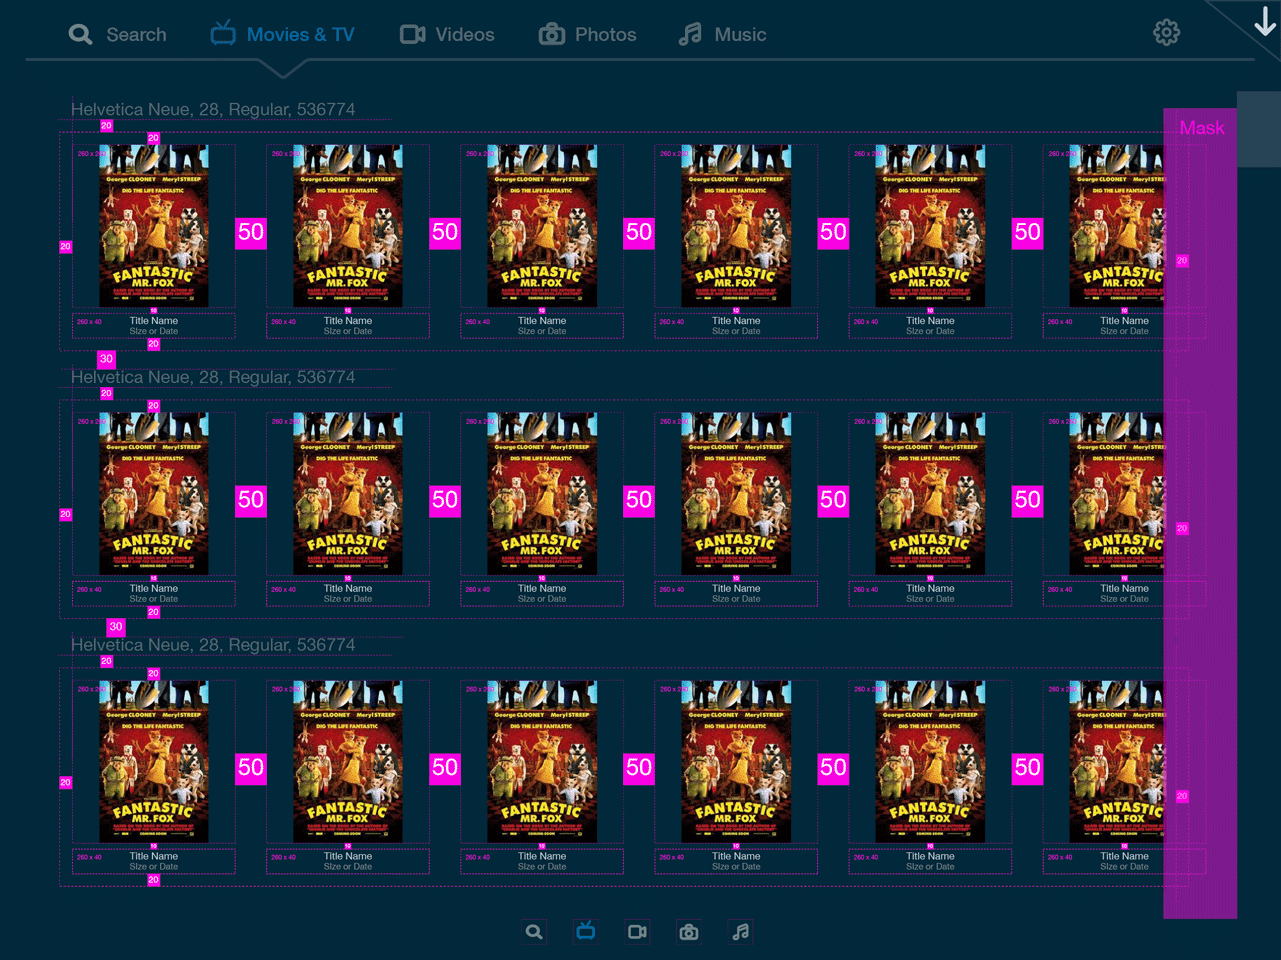Select the search icon in the bottom toolbar
The image size is (1281, 960).
tap(533, 931)
